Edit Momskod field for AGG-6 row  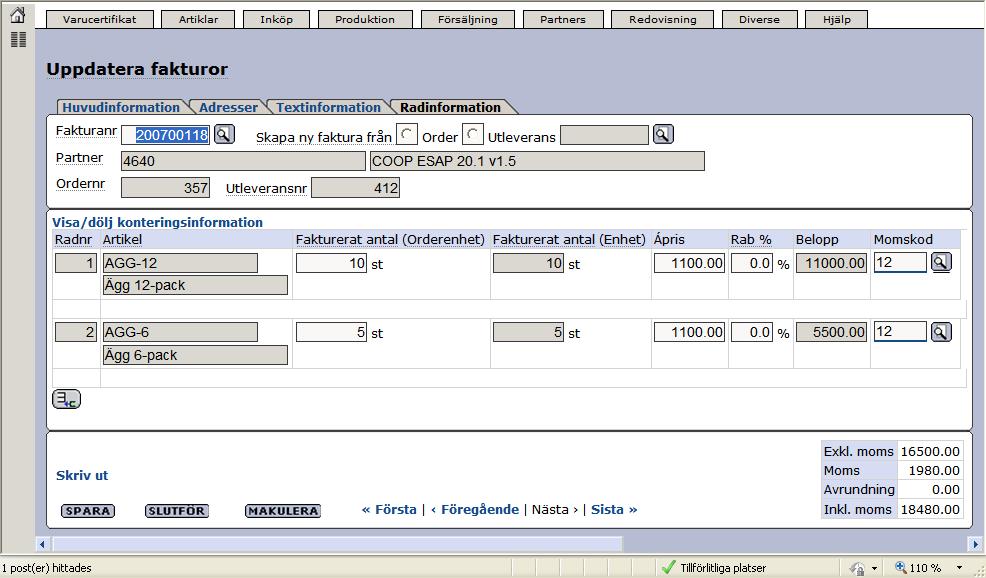[900, 331]
